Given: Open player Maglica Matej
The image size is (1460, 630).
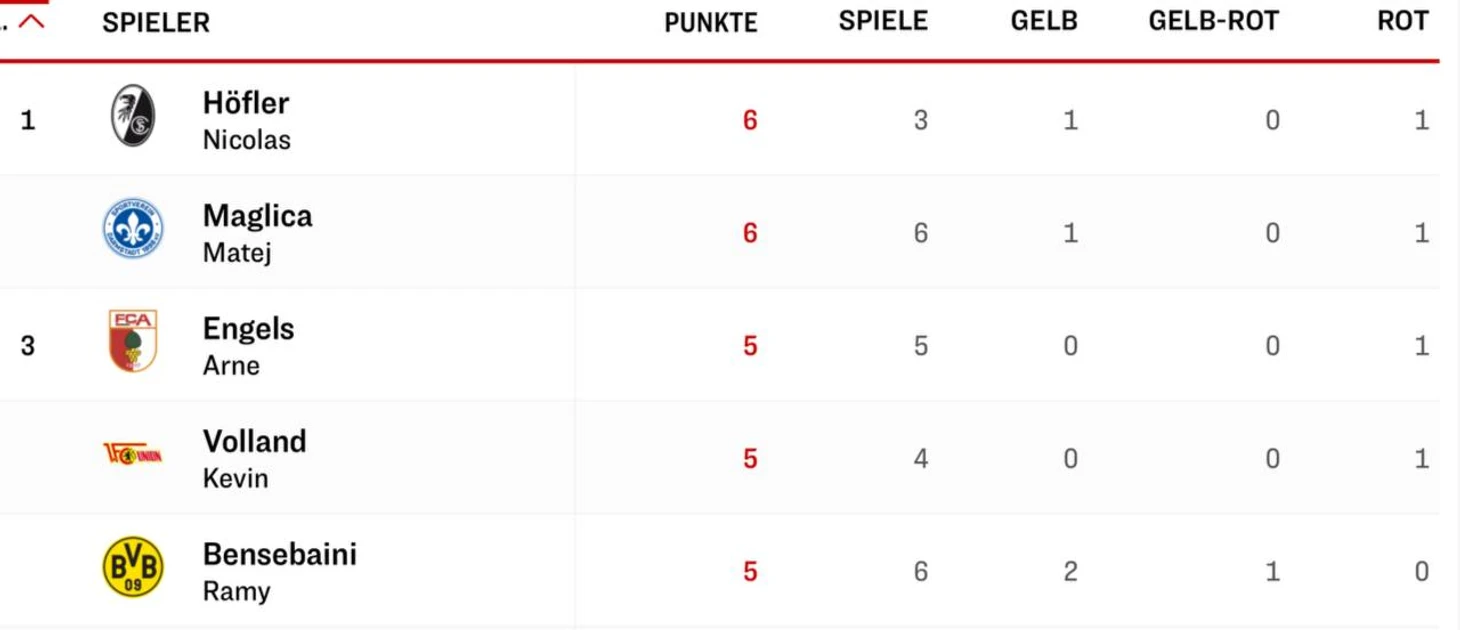Looking at the screenshot, I should click(x=257, y=233).
